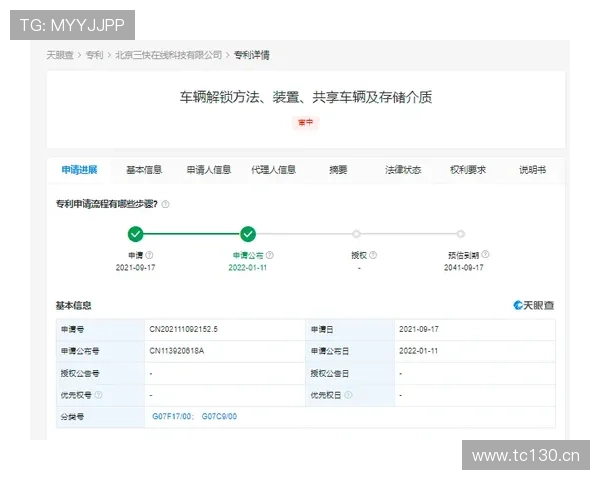Viewport: 600px width, 480px height.
Task: Click question icon next to 申请公布 label
Action: point(269,255)
